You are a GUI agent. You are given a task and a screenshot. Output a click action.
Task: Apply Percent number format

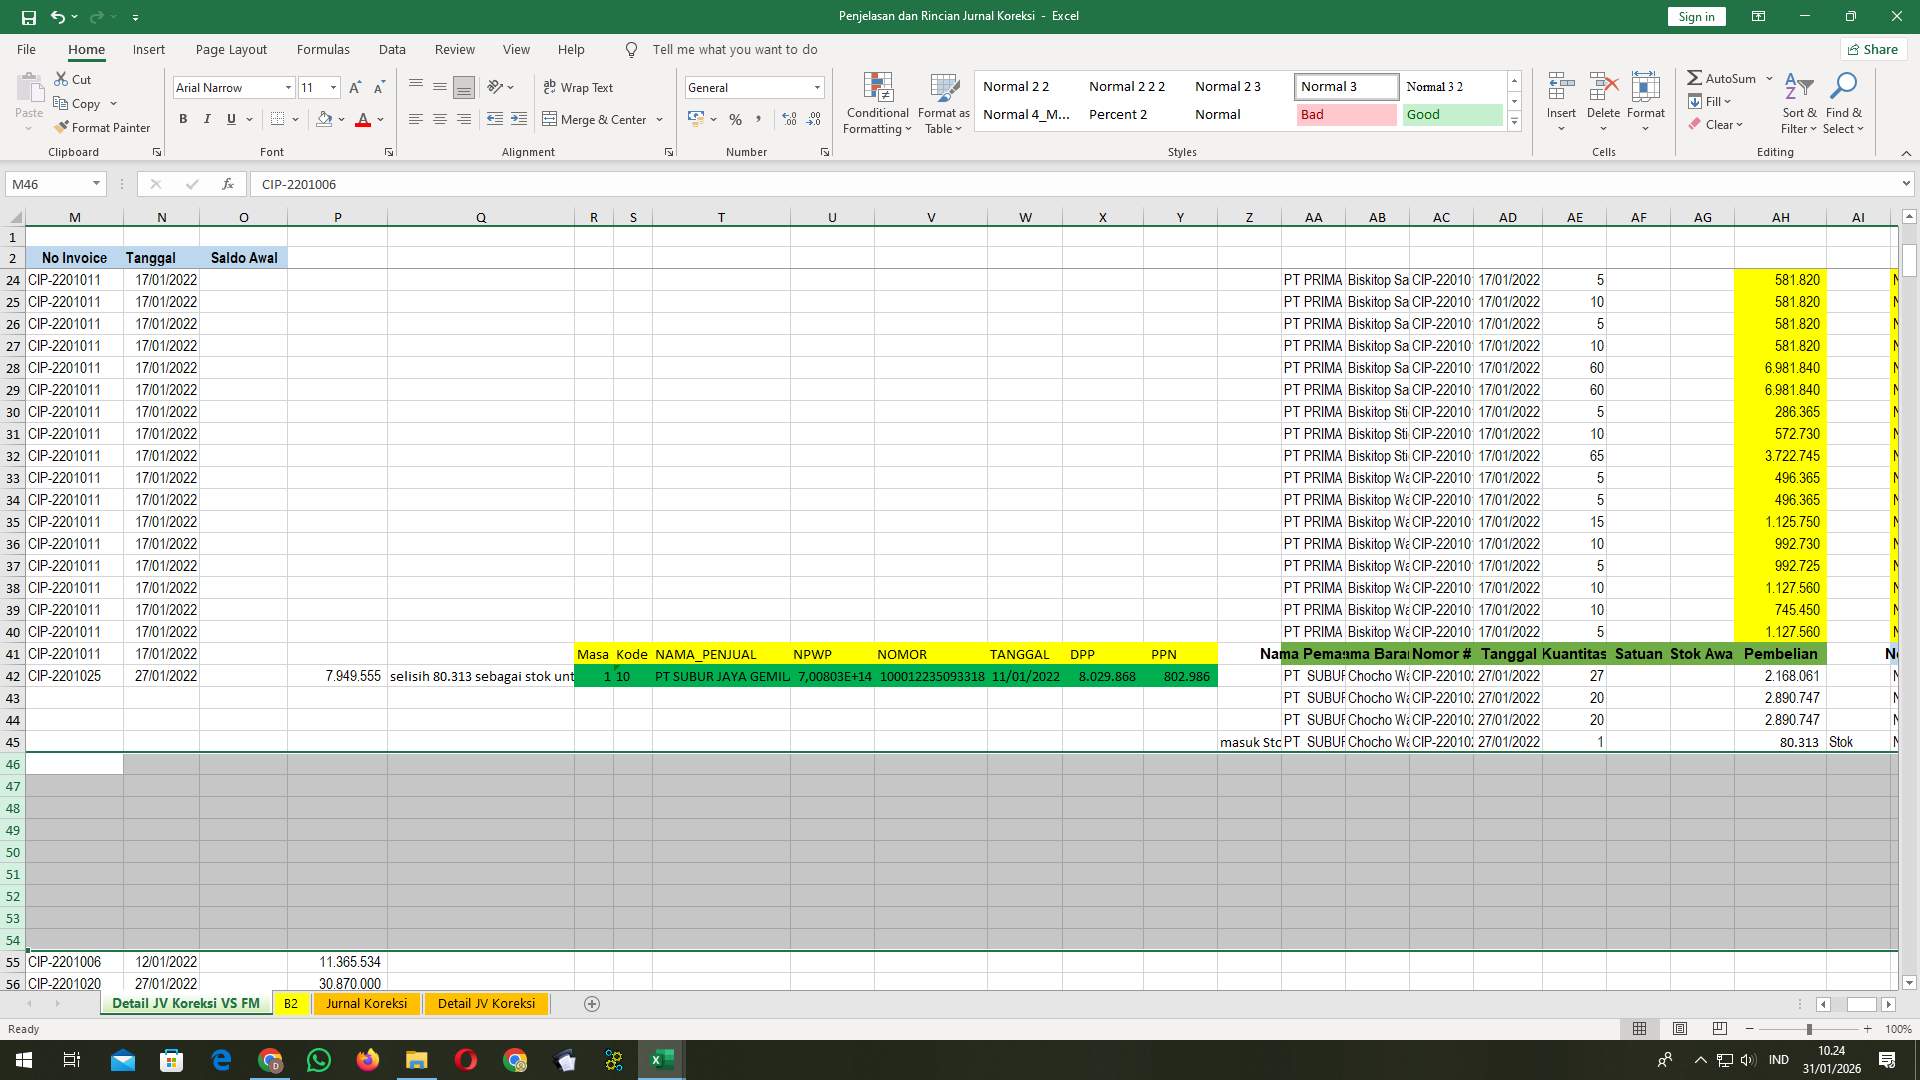tap(736, 119)
